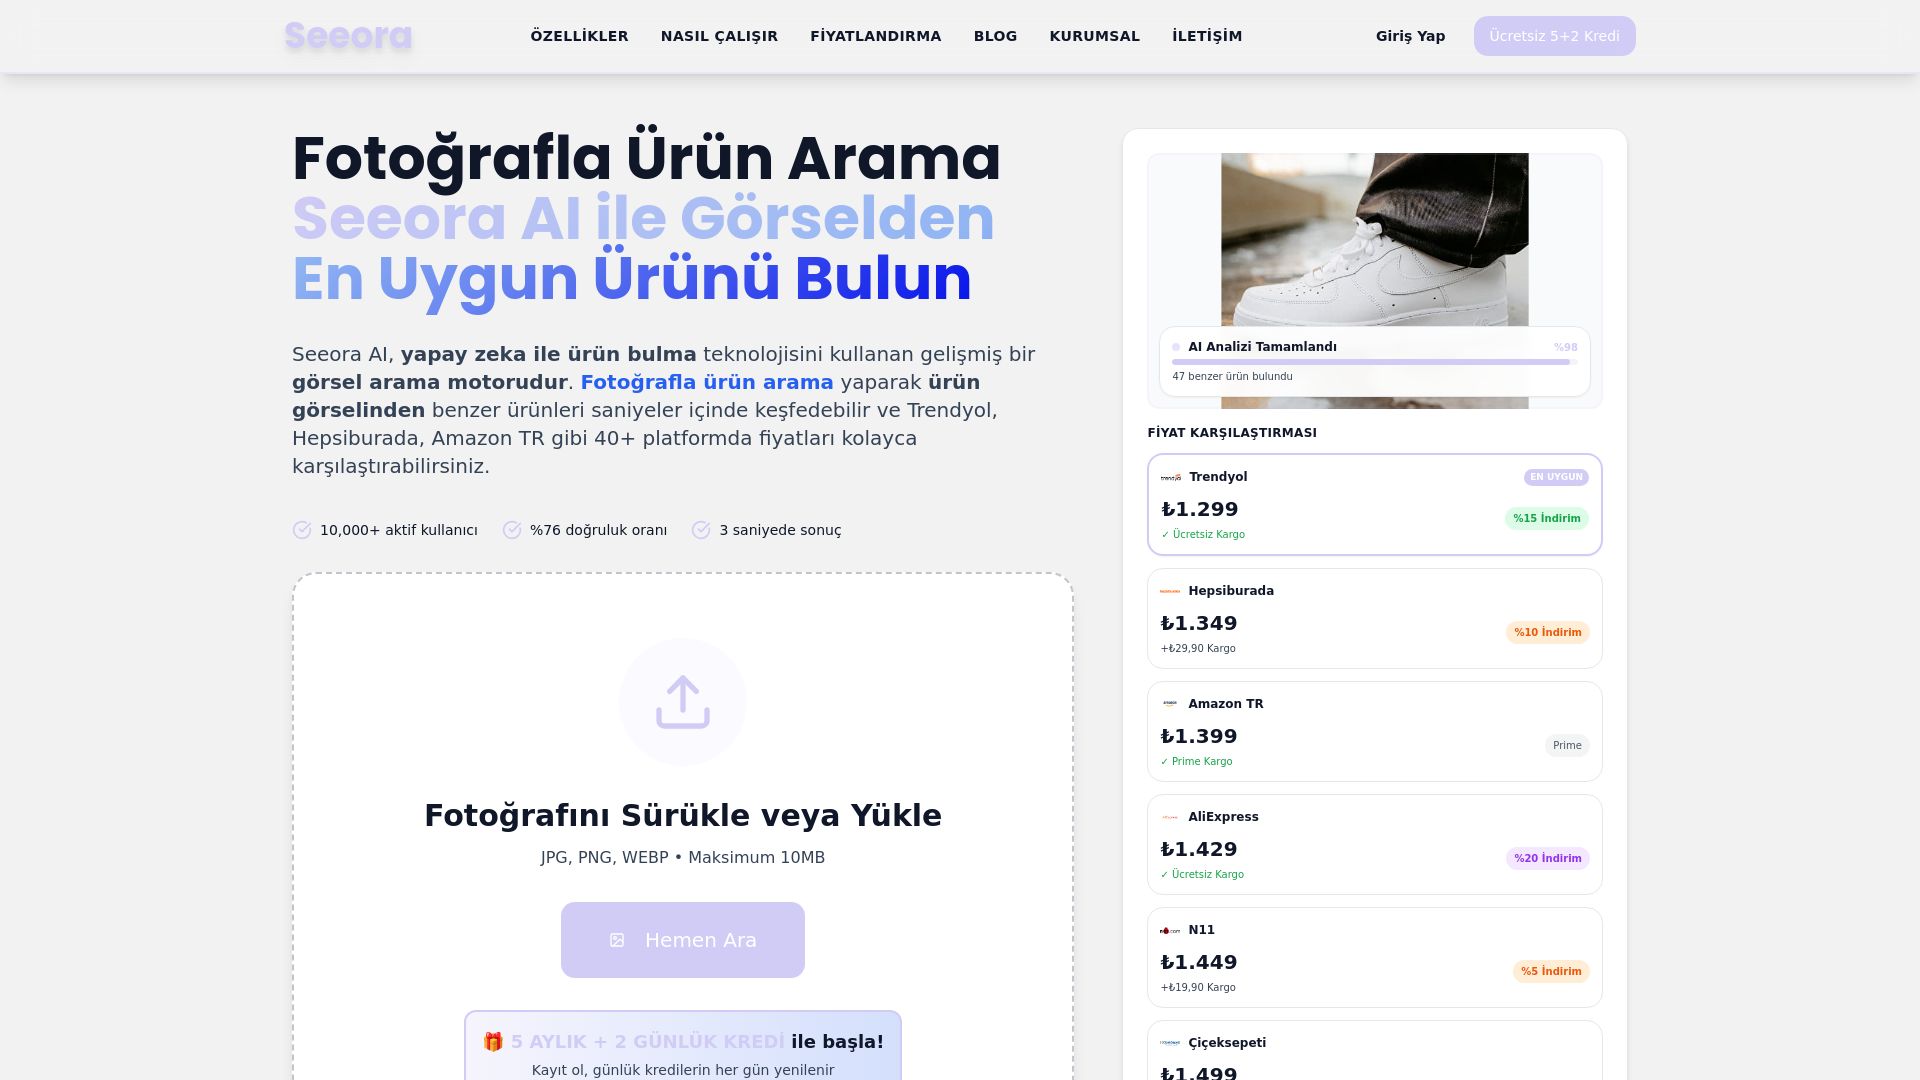Screen dimensions: 1920x1080
Task: Click the Çiçeksepeti store logo icon
Action: 1170,1043
